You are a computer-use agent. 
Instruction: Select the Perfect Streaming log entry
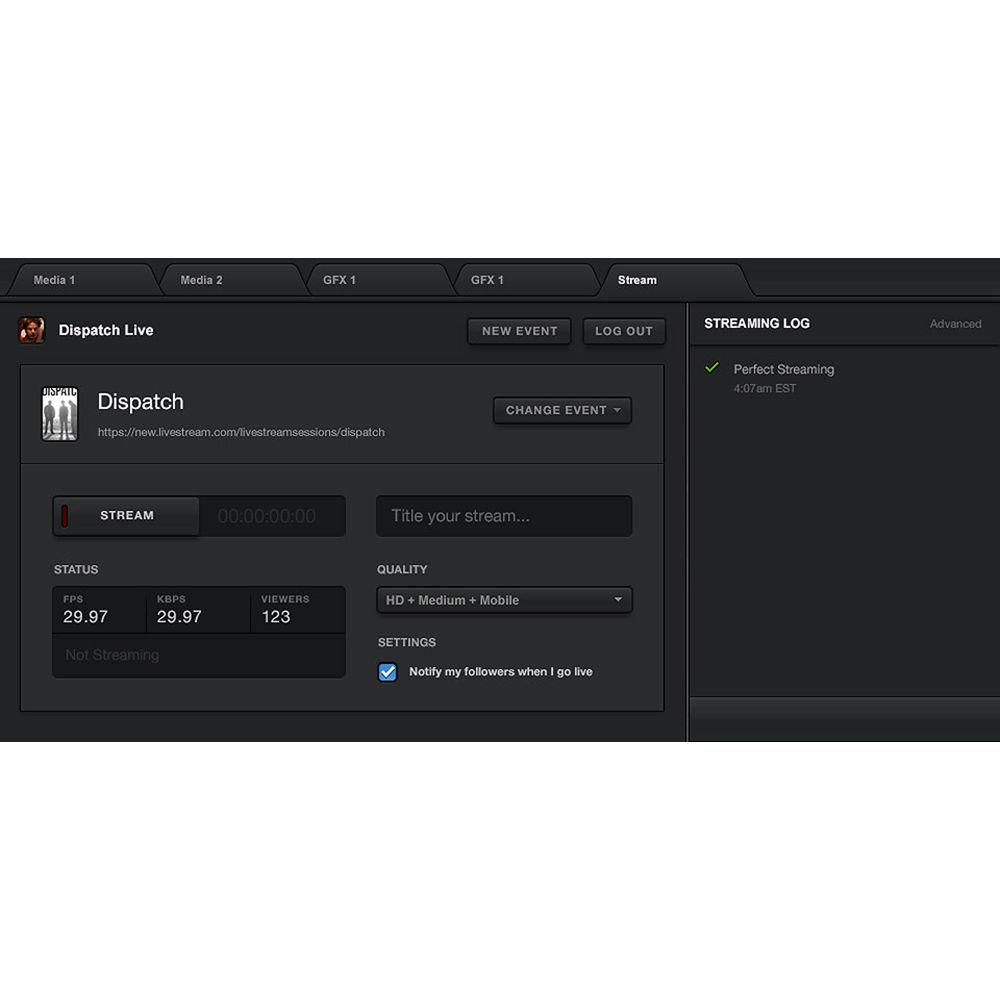coord(783,369)
